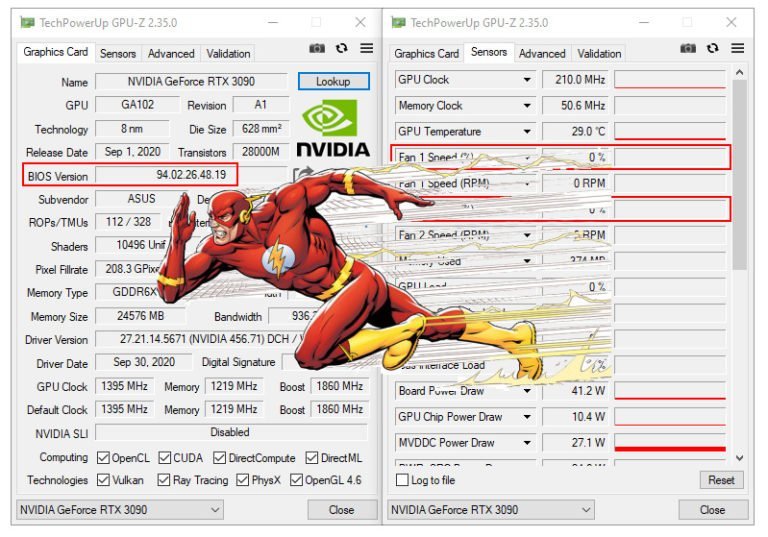The width and height of the screenshot is (768, 537).
Task: Open GPU selector dropdown in Sensors window
Action: pos(491,510)
